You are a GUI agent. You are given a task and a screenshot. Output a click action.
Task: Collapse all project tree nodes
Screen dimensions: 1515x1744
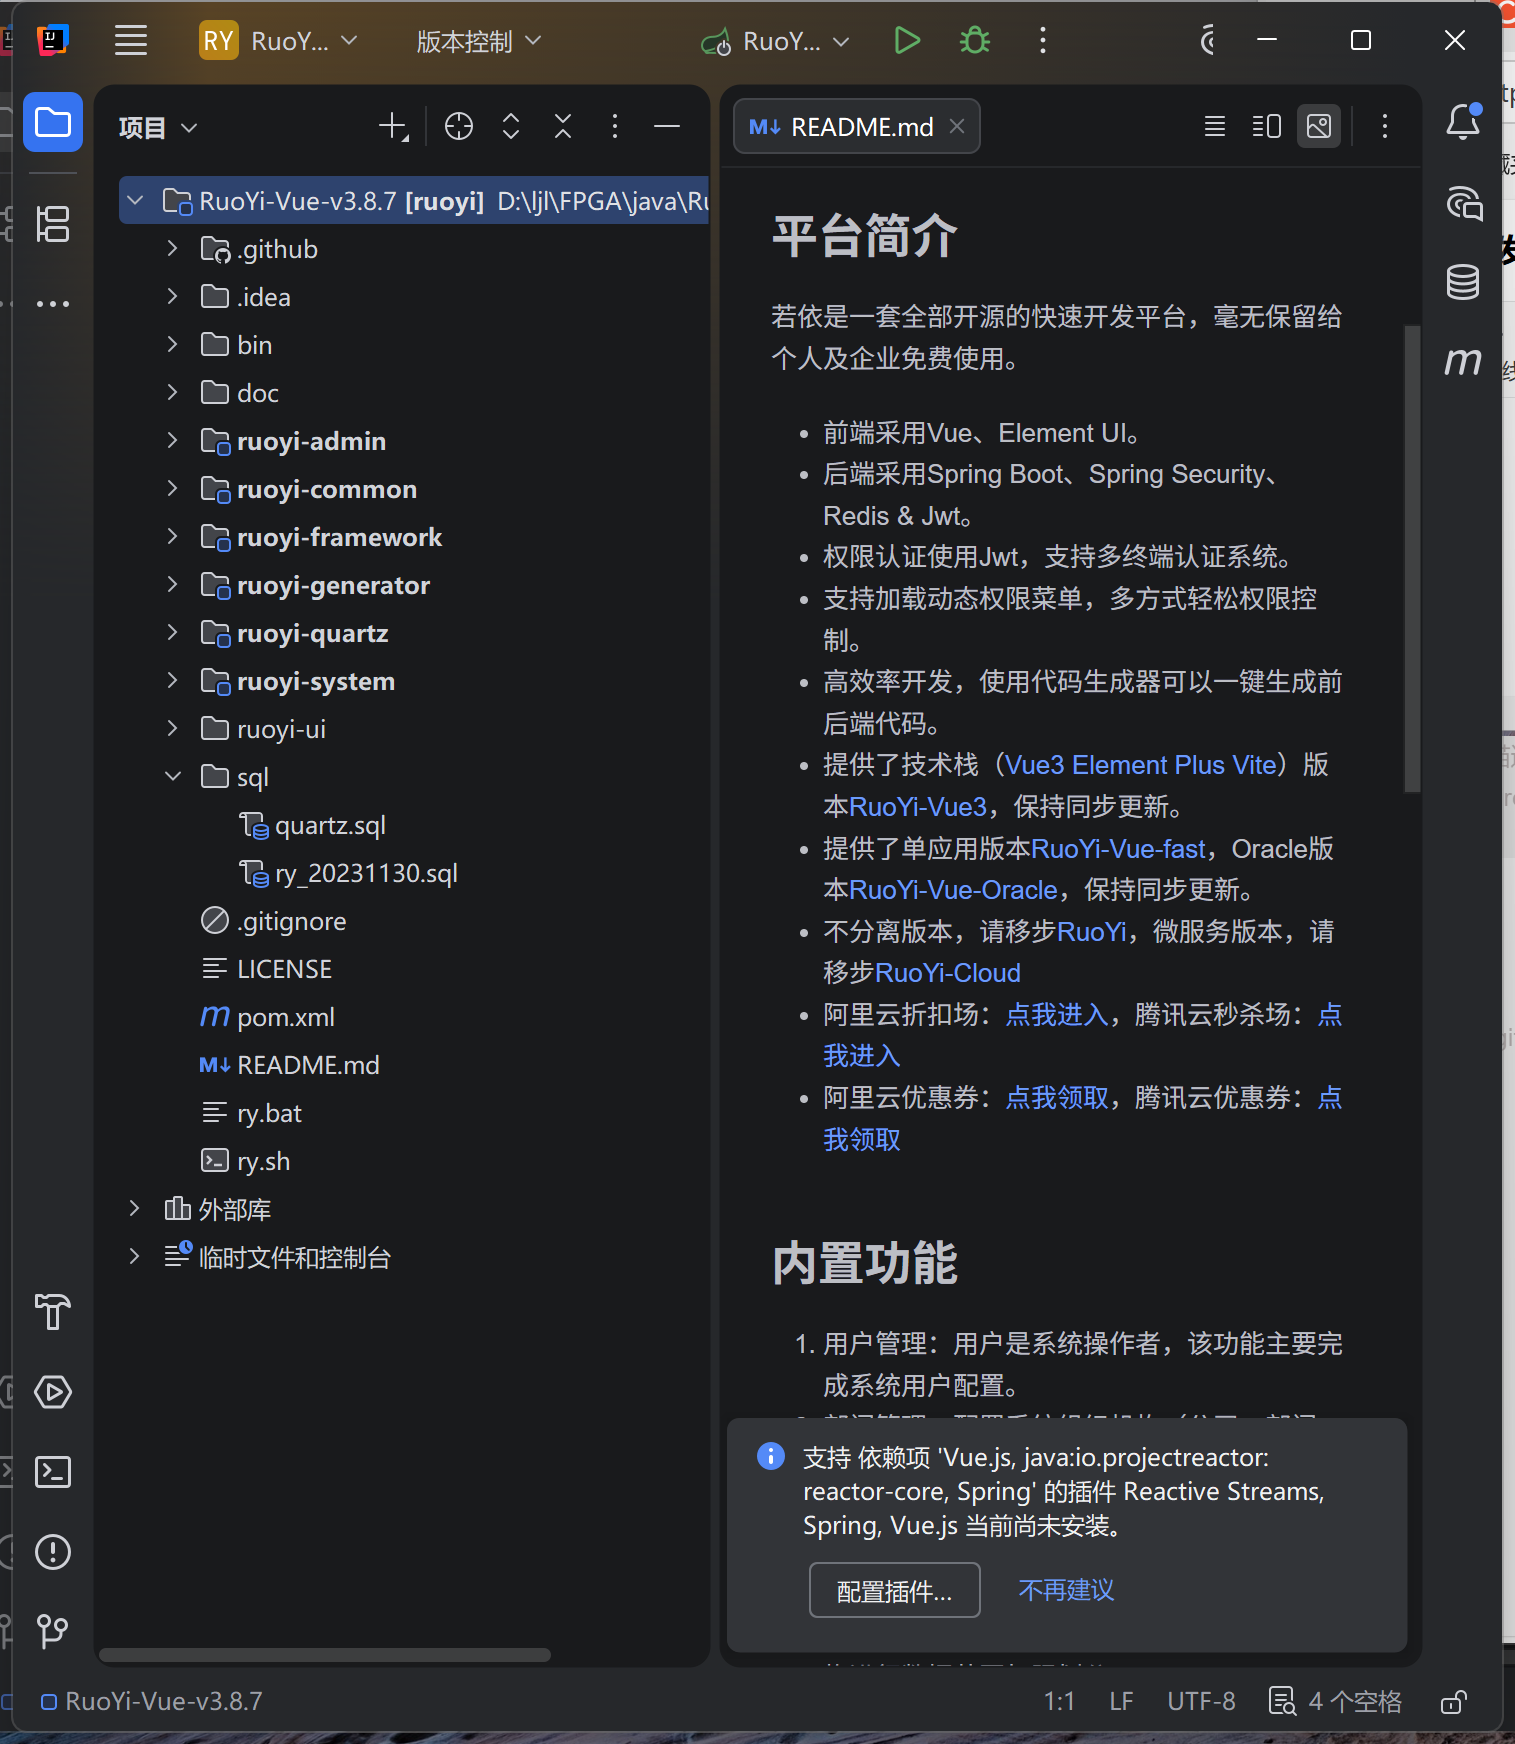[x=563, y=127]
